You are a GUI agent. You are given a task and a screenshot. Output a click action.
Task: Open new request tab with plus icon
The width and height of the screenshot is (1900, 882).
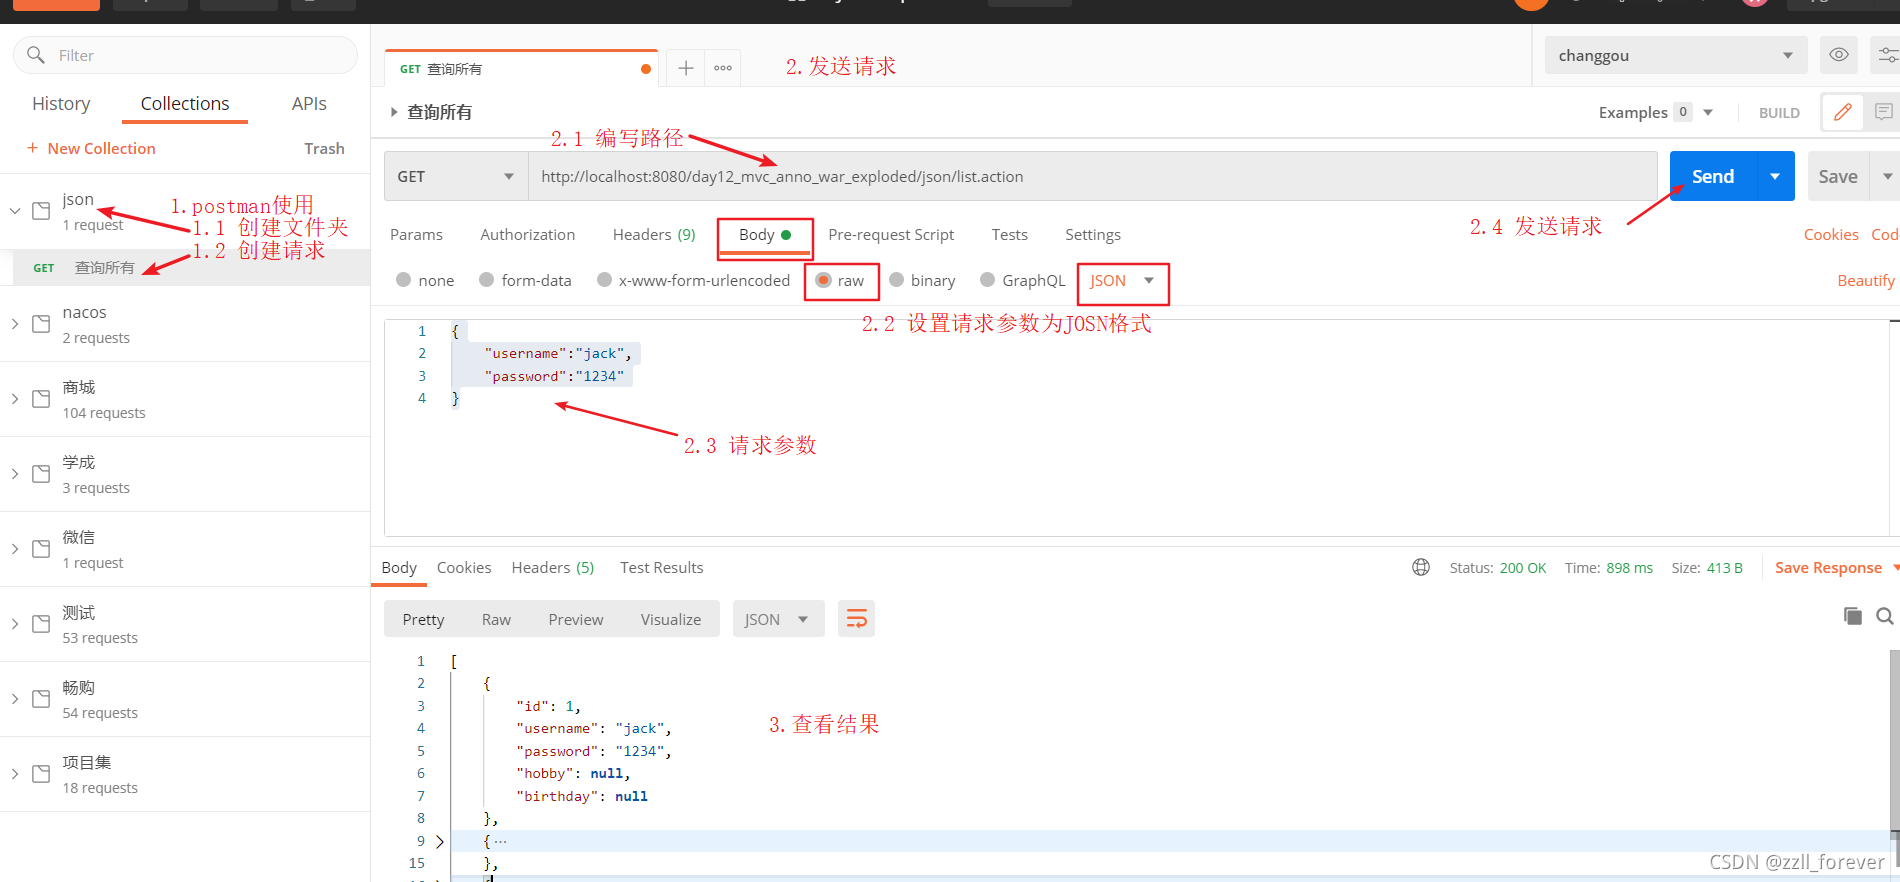coord(685,68)
